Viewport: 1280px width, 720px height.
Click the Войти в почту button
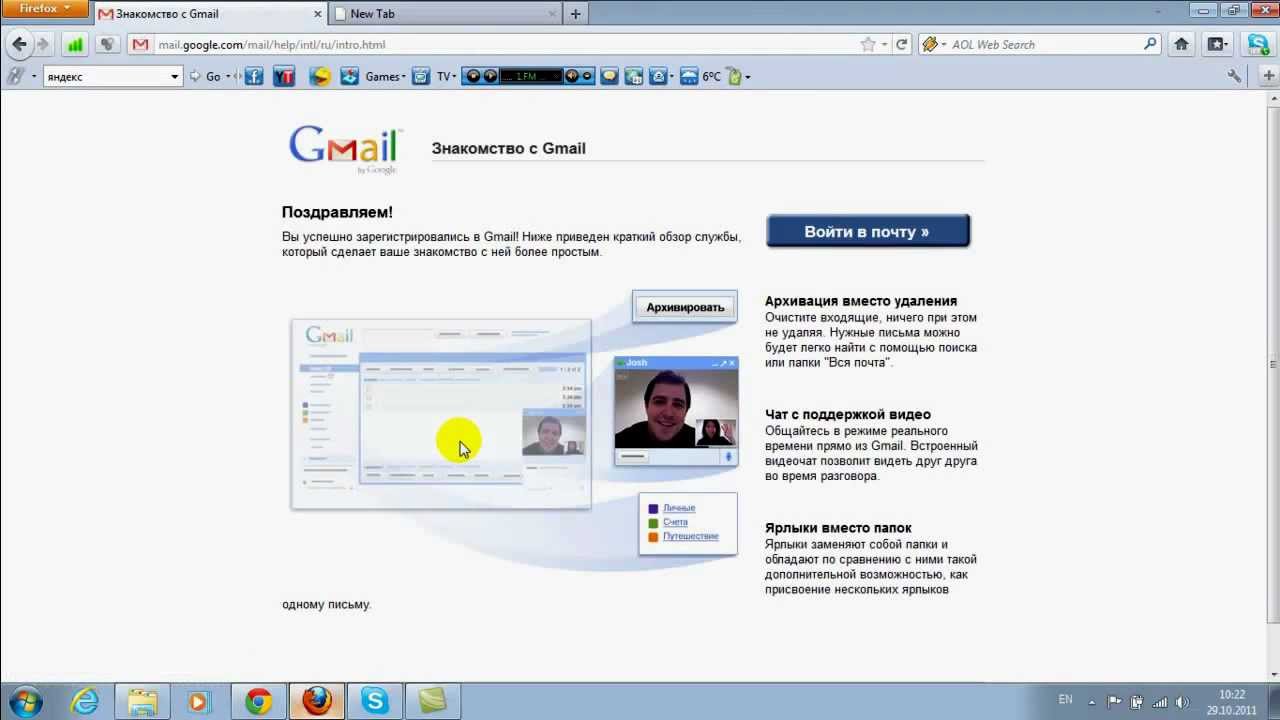(x=867, y=231)
